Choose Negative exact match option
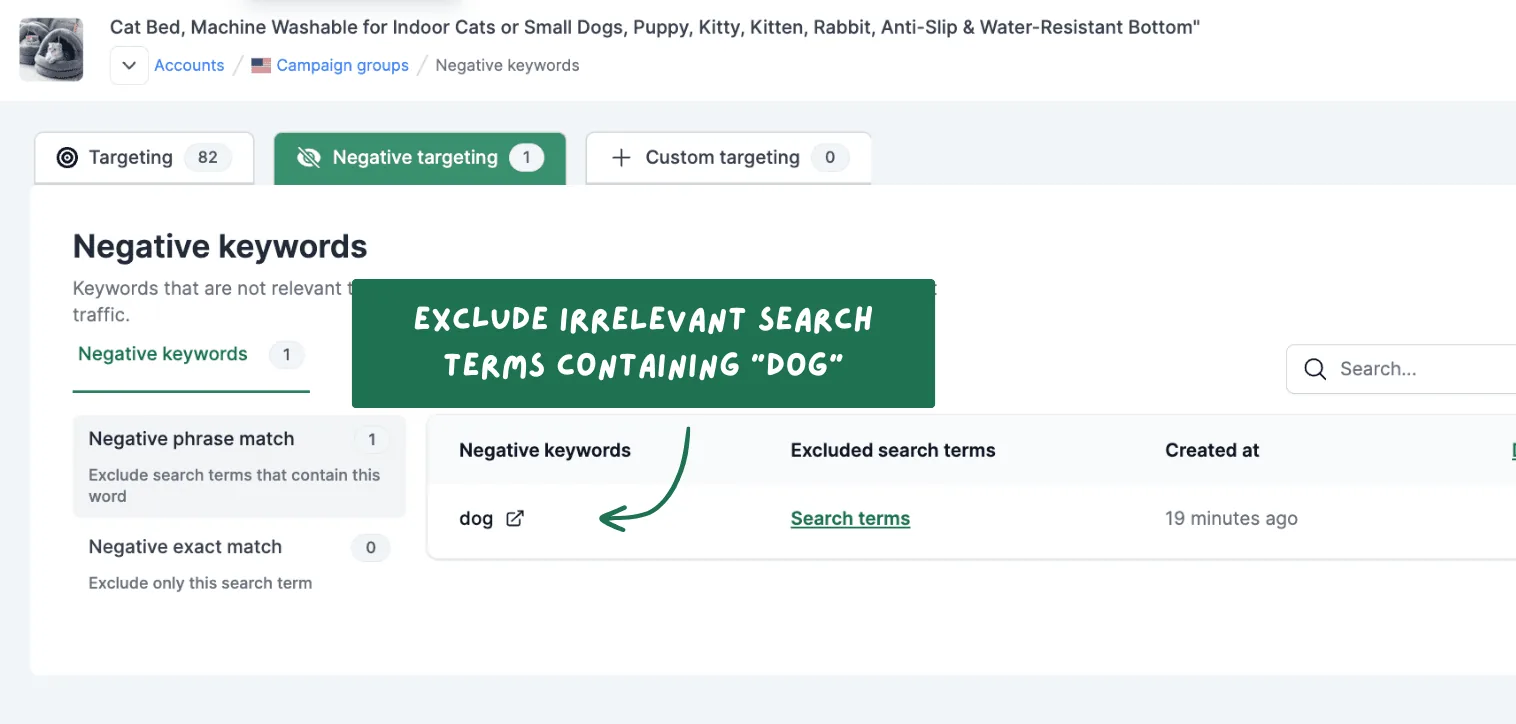The width and height of the screenshot is (1516, 724). point(239,564)
